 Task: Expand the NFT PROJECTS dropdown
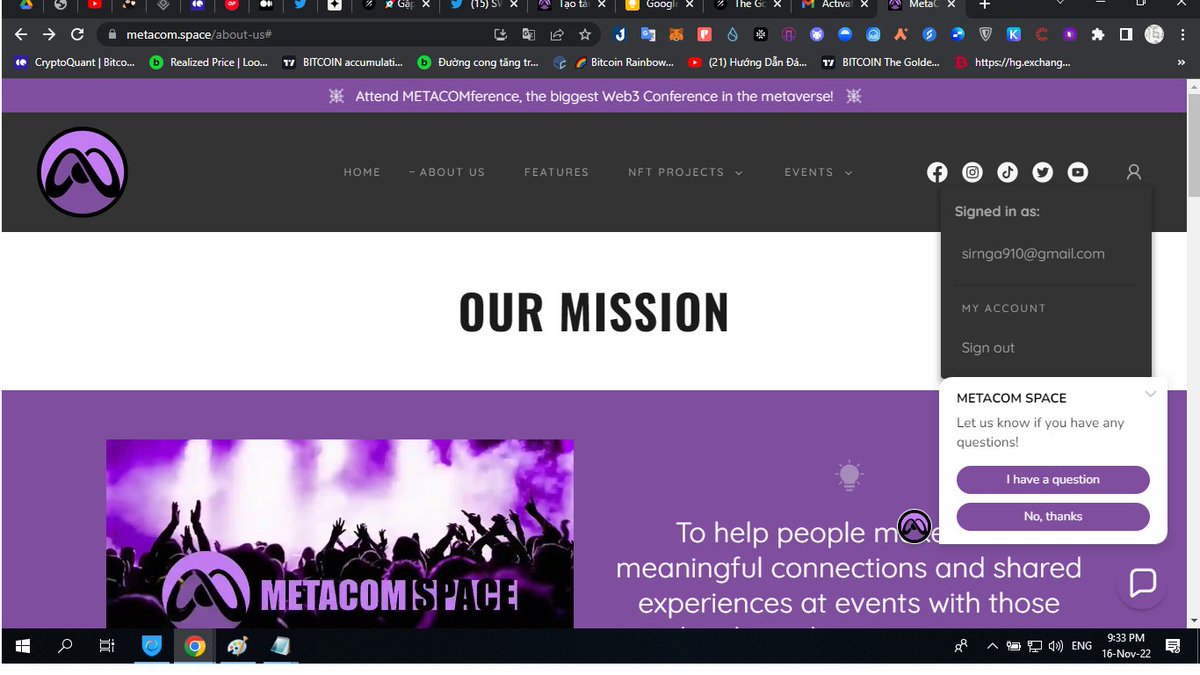pos(686,172)
